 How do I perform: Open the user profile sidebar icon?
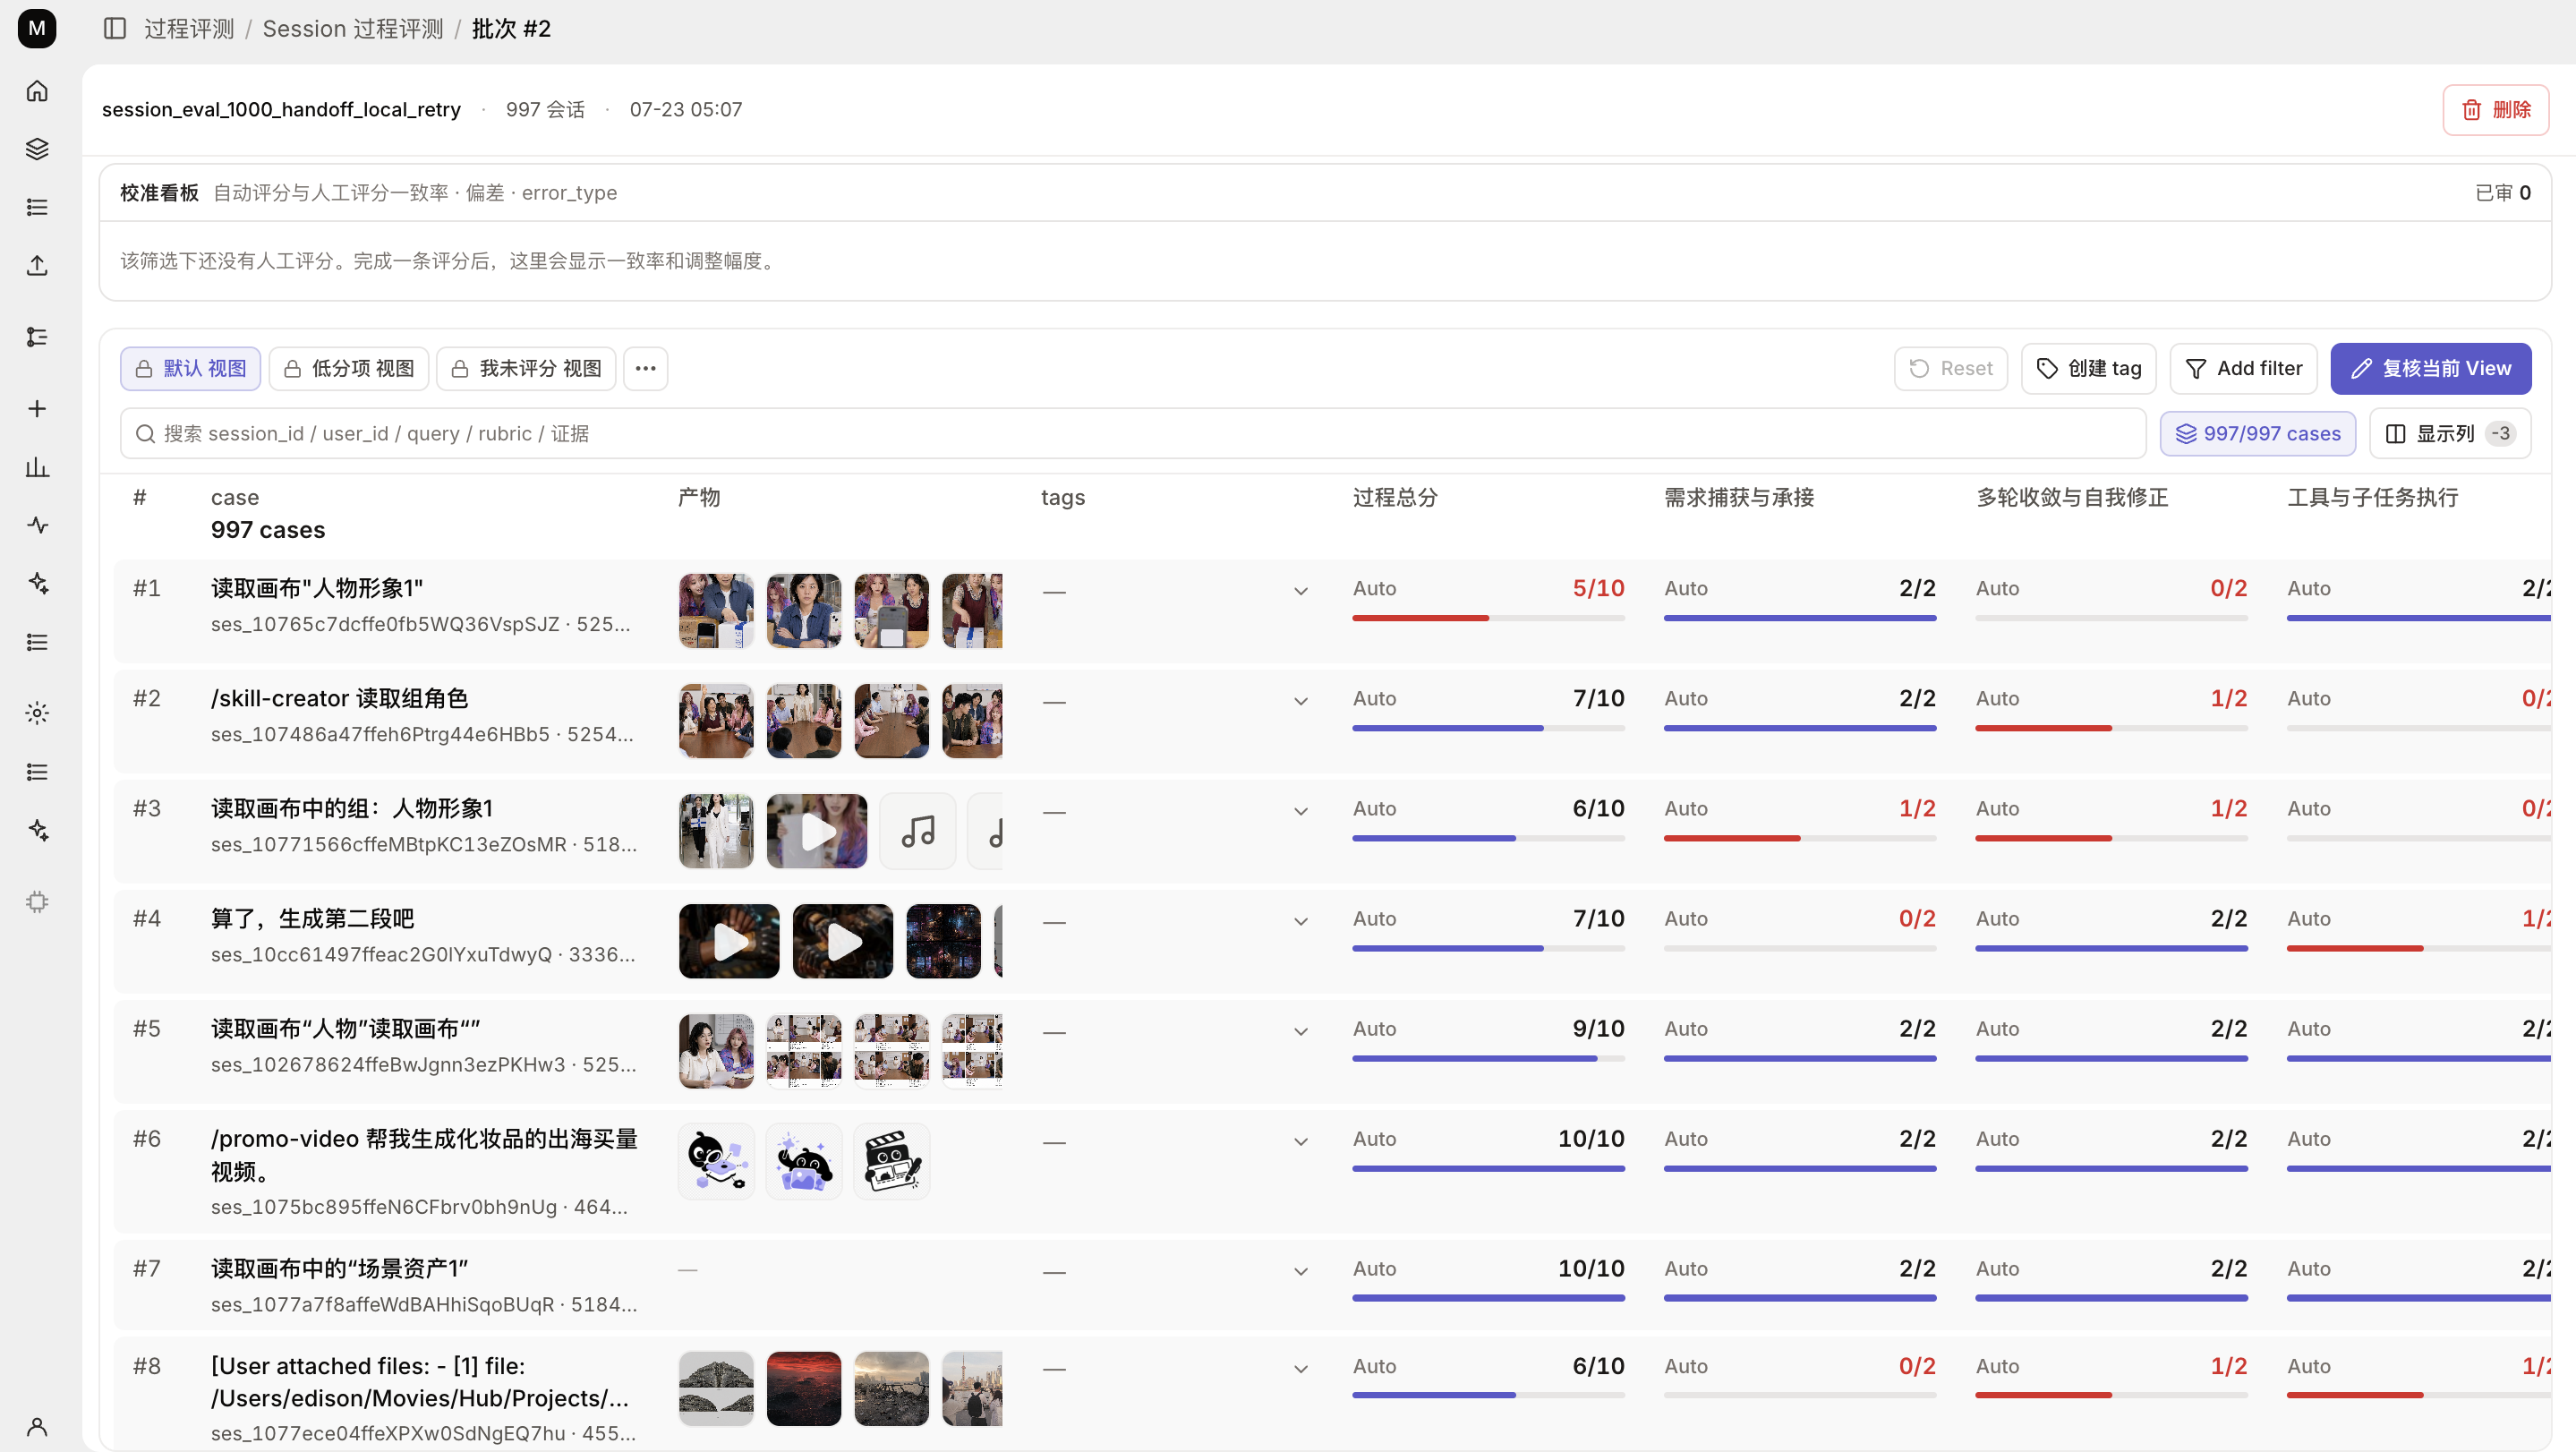coord(37,1426)
